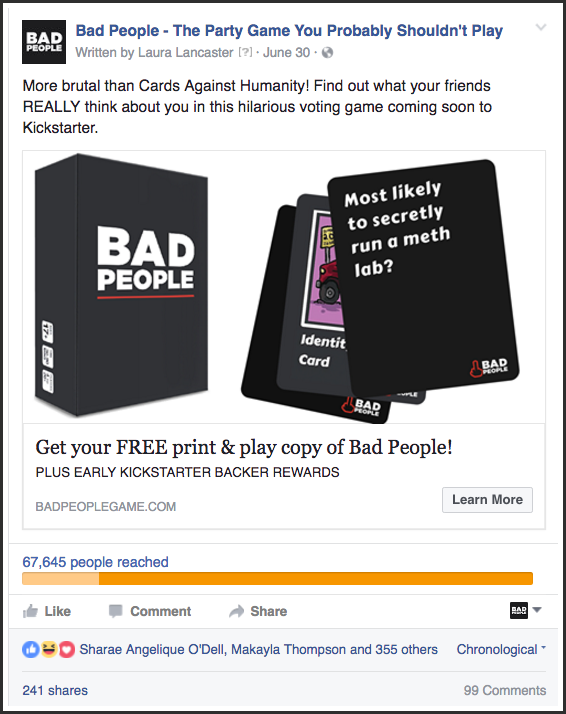Viewport: 566px width, 714px height.
Task: Click the Bad People page profile picture
Action: [x=44, y=41]
